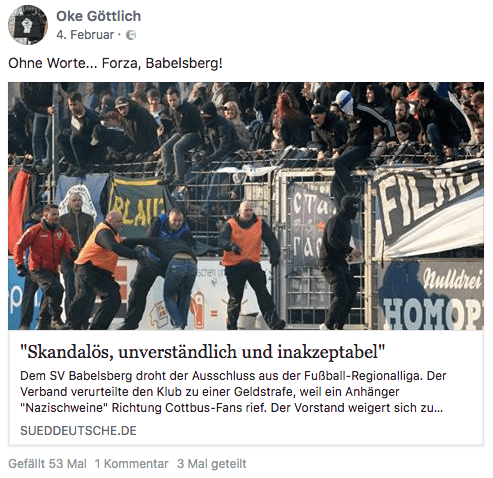The image size is (493, 478).
Task: Click the steward in orange vest center
Action: 248,265
